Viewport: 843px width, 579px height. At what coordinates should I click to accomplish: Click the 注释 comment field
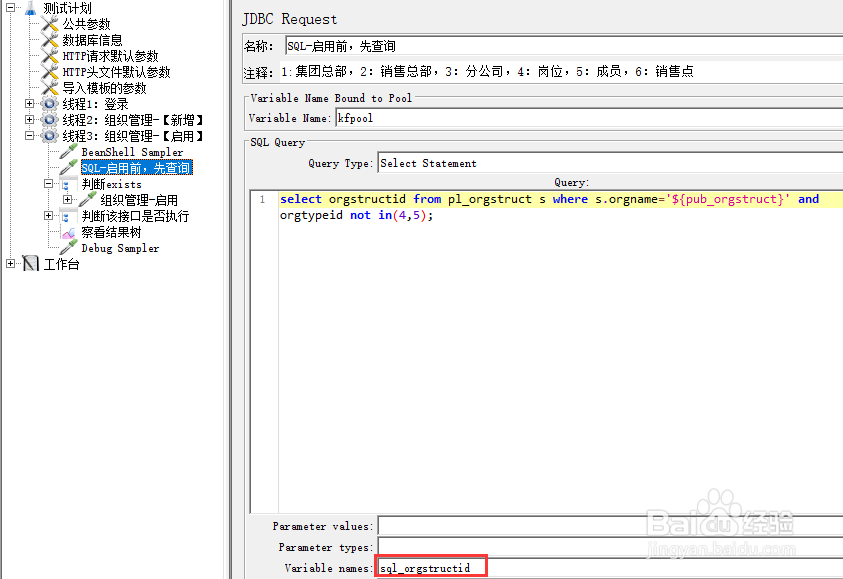pyautogui.click(x=560, y=72)
